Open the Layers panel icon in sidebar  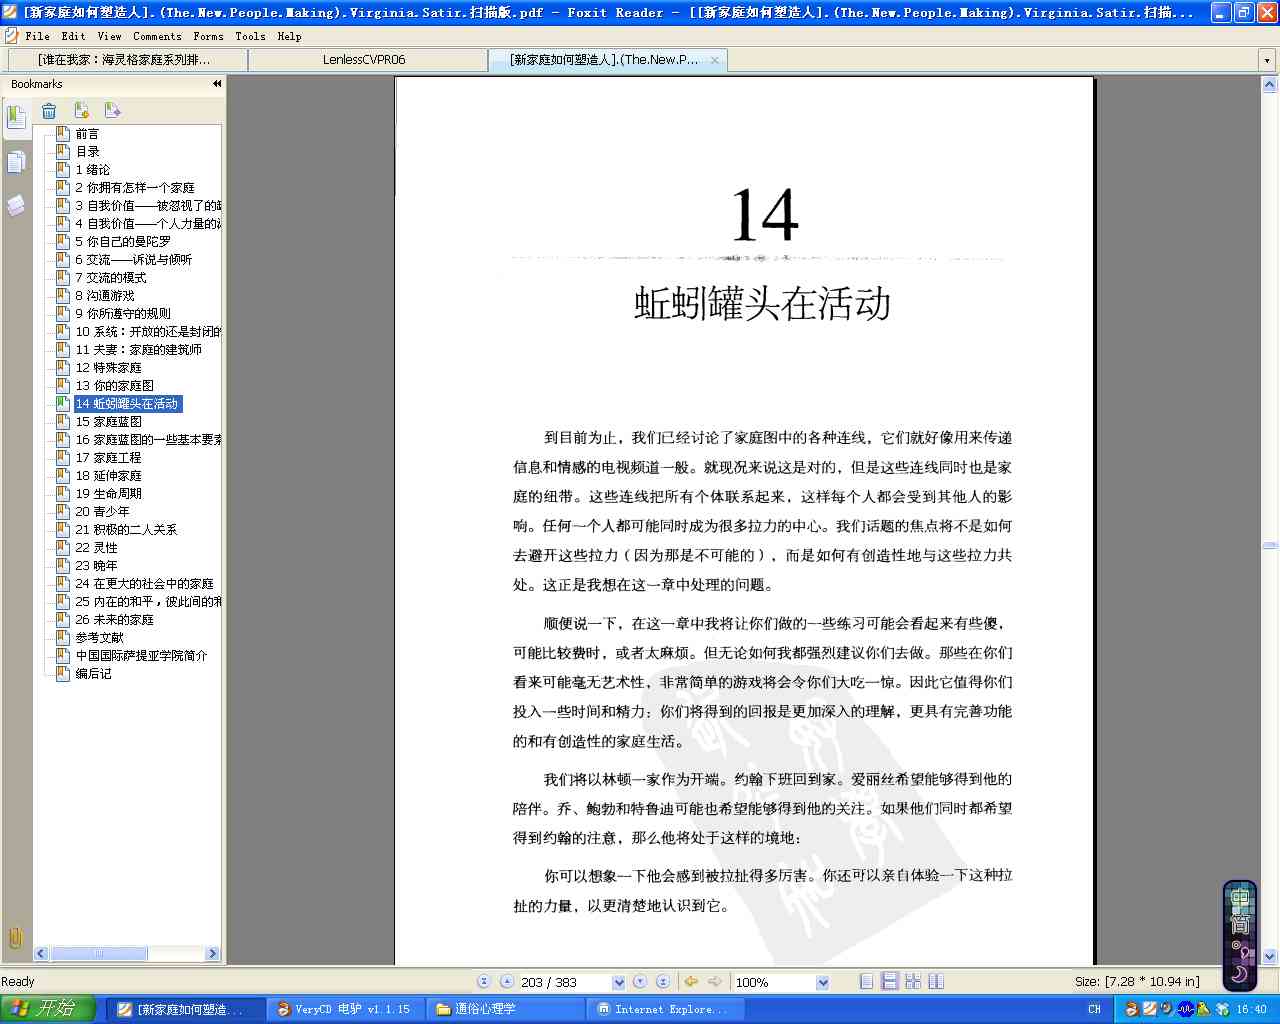click(16, 205)
